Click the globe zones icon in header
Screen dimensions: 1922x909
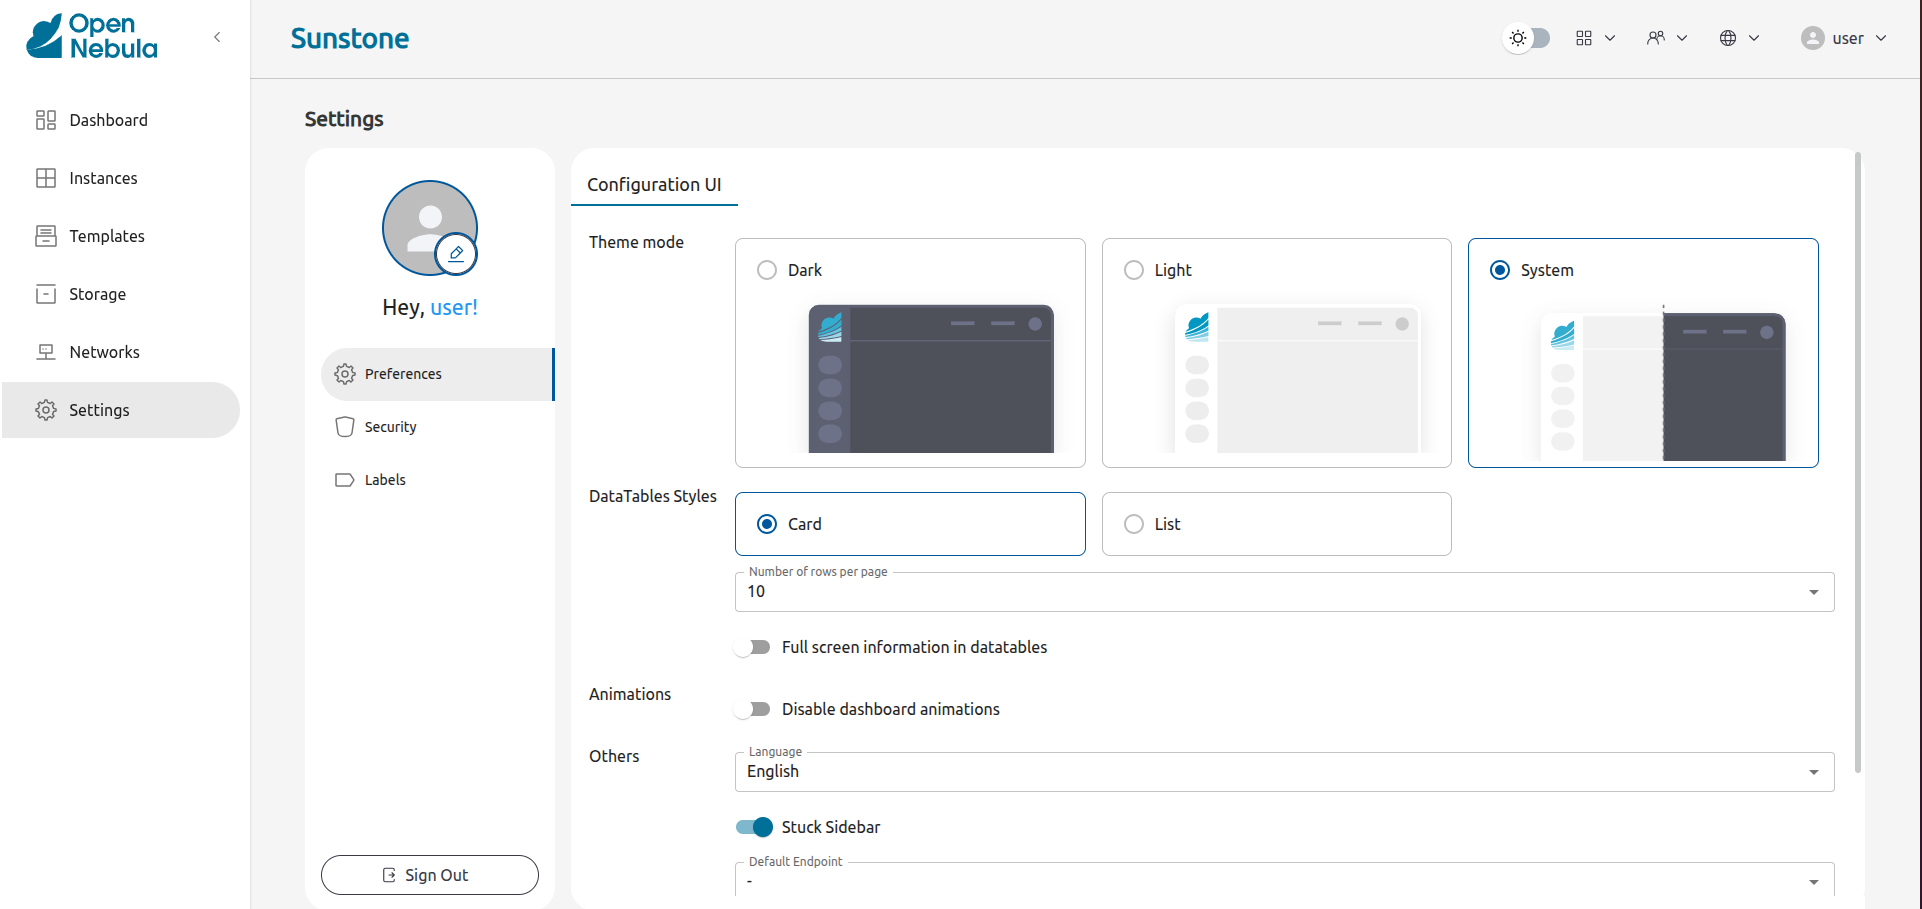click(x=1729, y=37)
